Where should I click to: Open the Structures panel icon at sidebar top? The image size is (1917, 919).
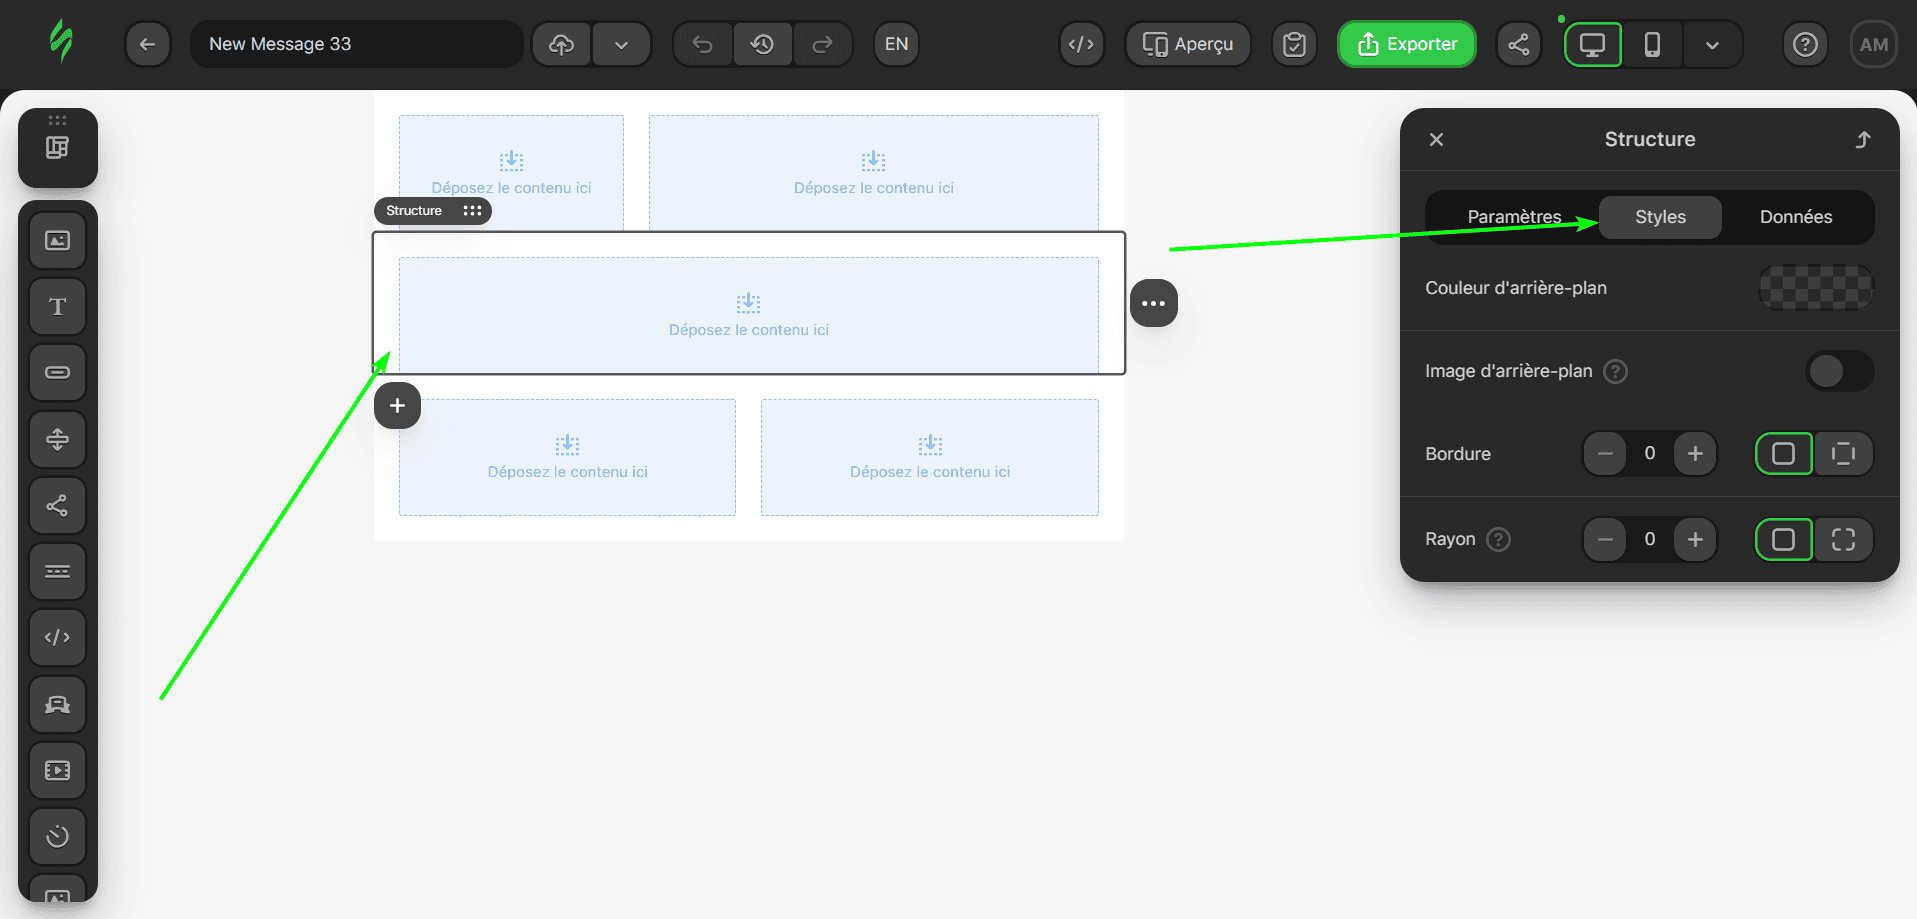57,147
